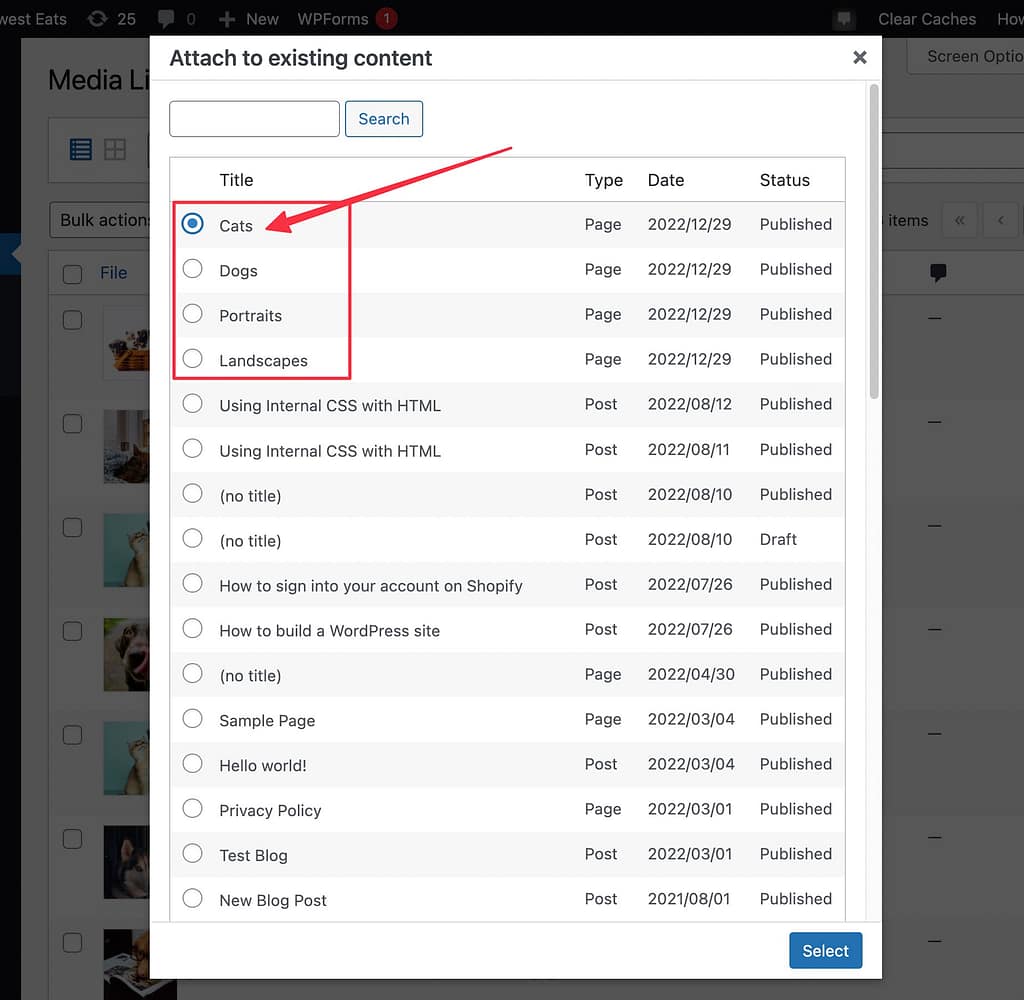Click the search input field
The image size is (1024, 1000).
[x=254, y=118]
